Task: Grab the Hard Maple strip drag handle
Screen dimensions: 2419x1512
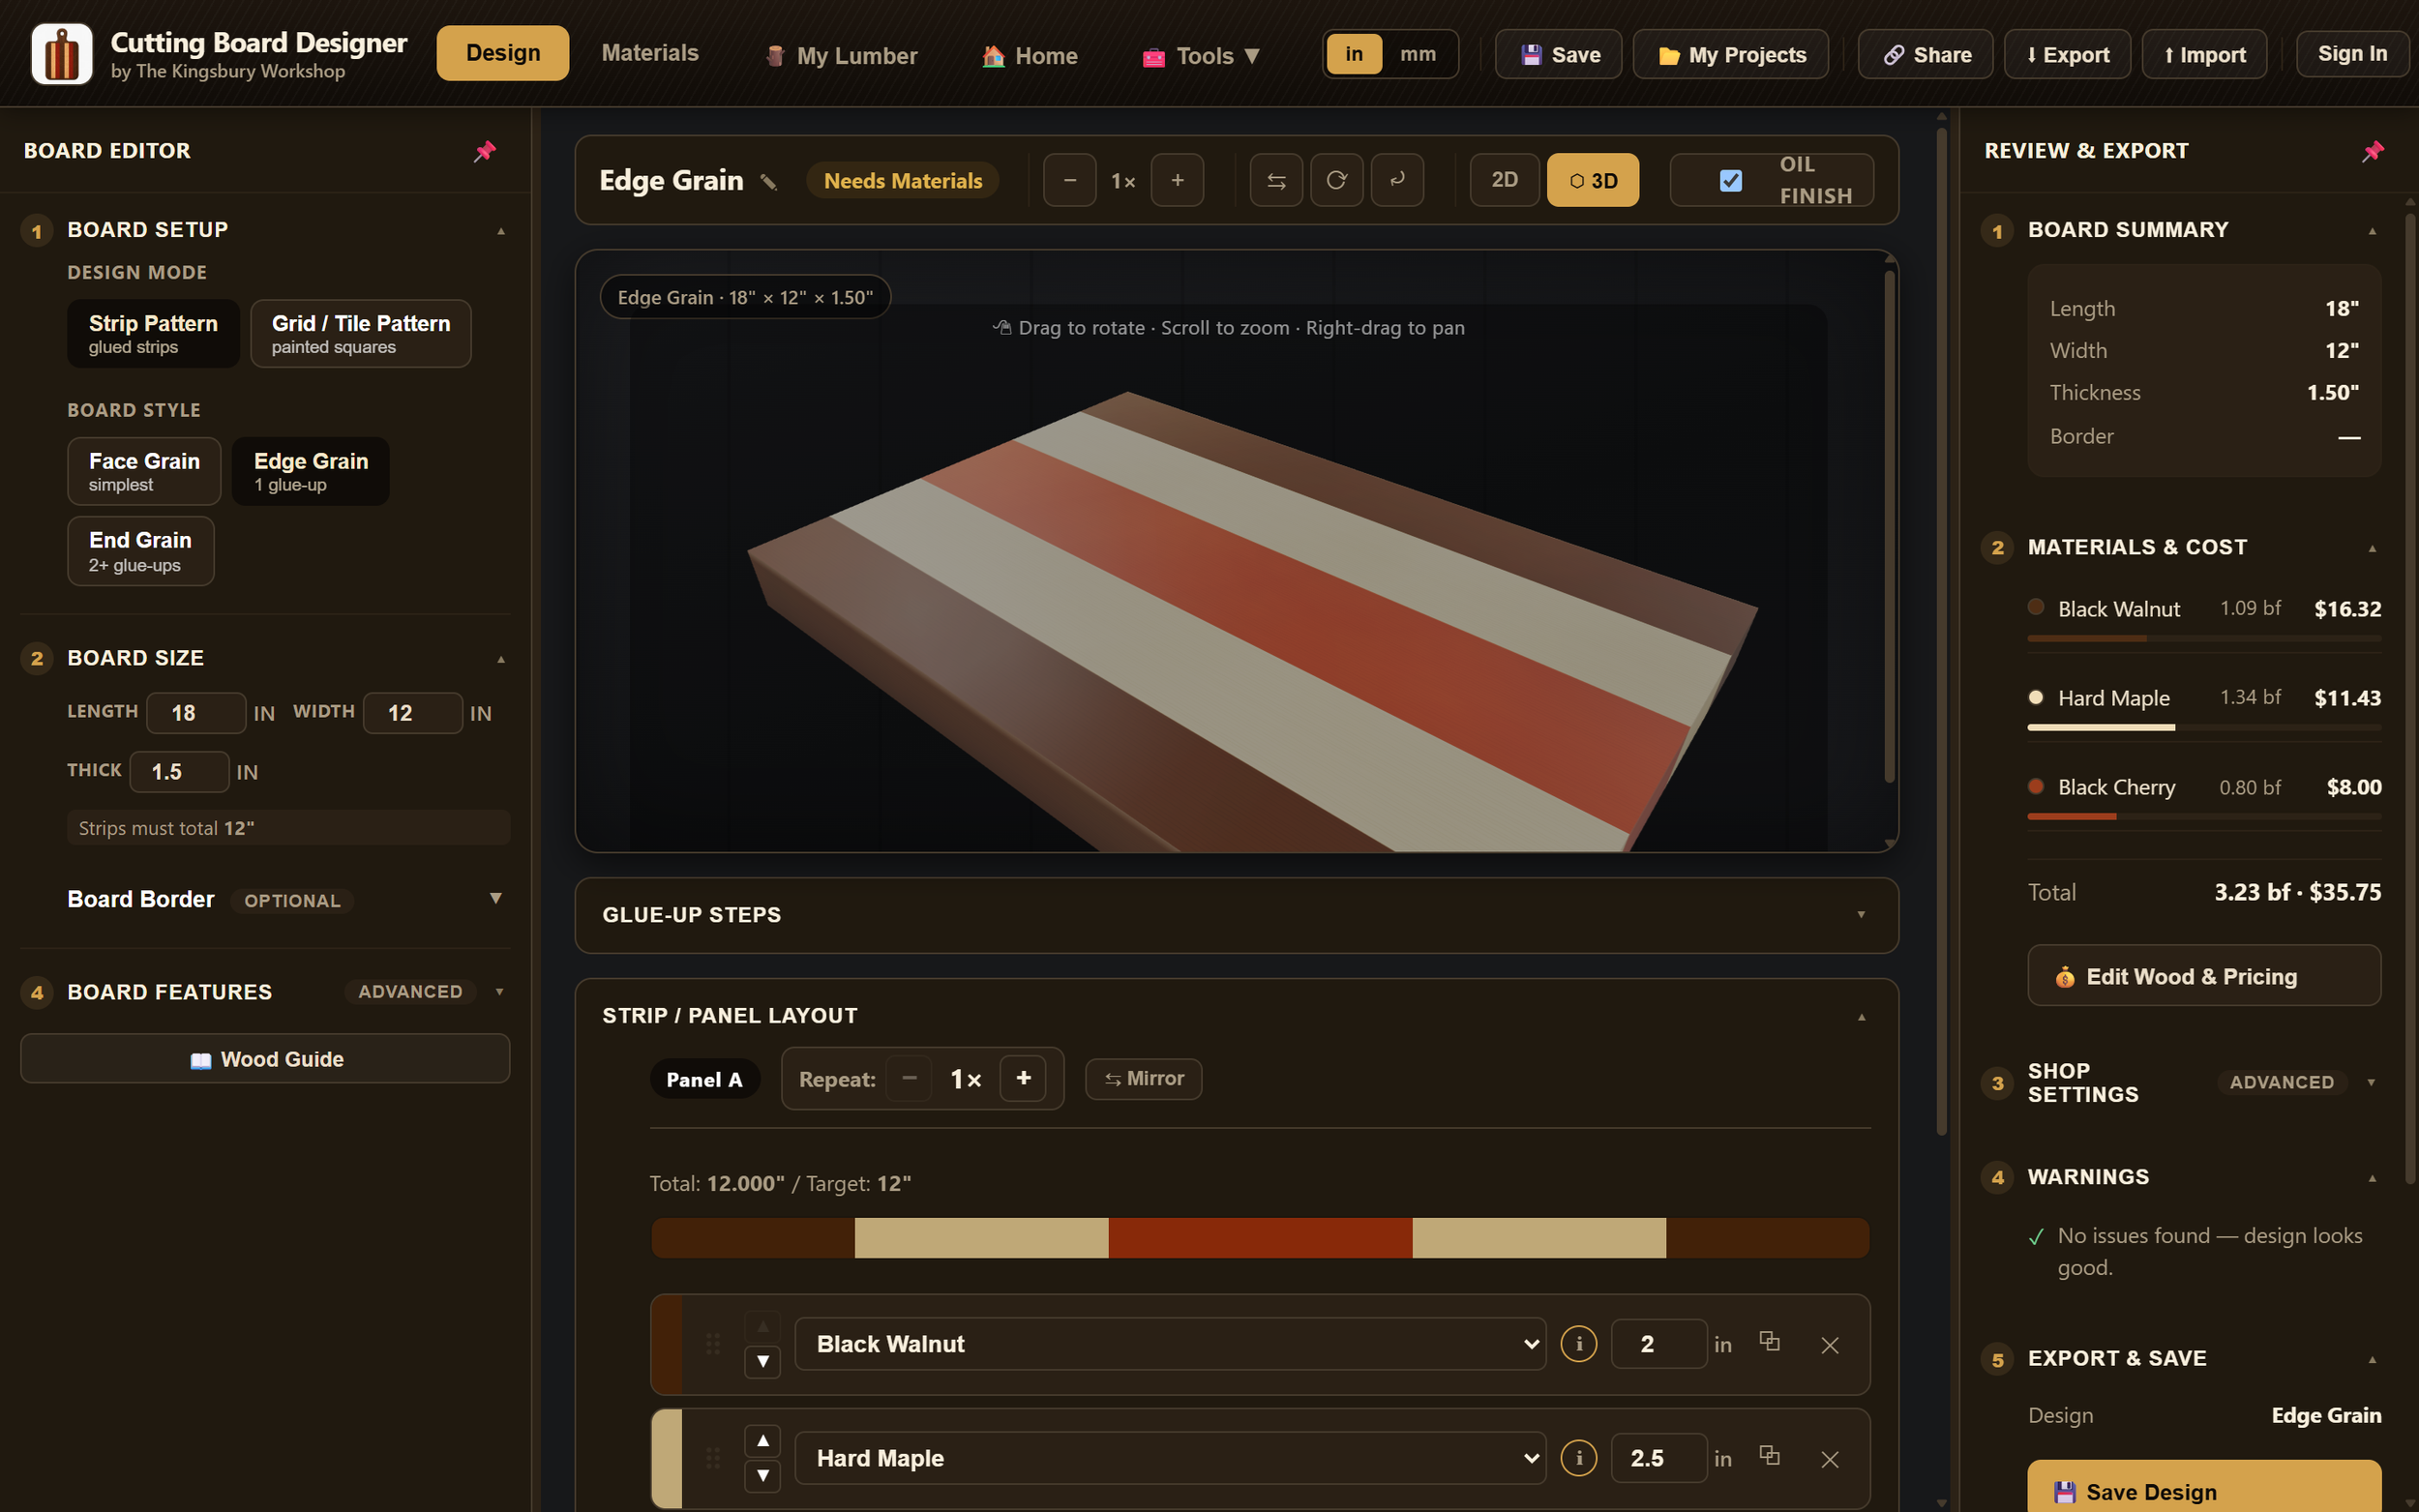Action: tap(713, 1458)
